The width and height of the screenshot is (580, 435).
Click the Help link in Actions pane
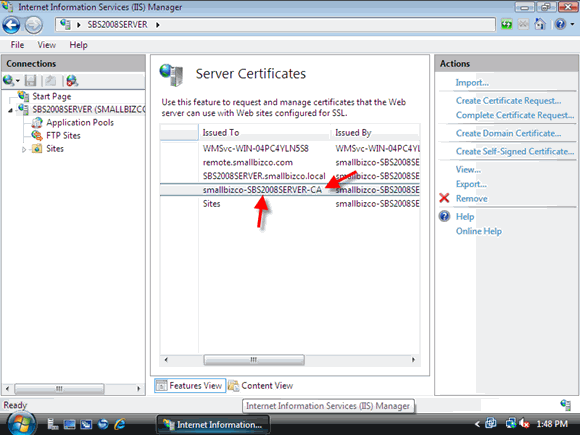pos(465,217)
